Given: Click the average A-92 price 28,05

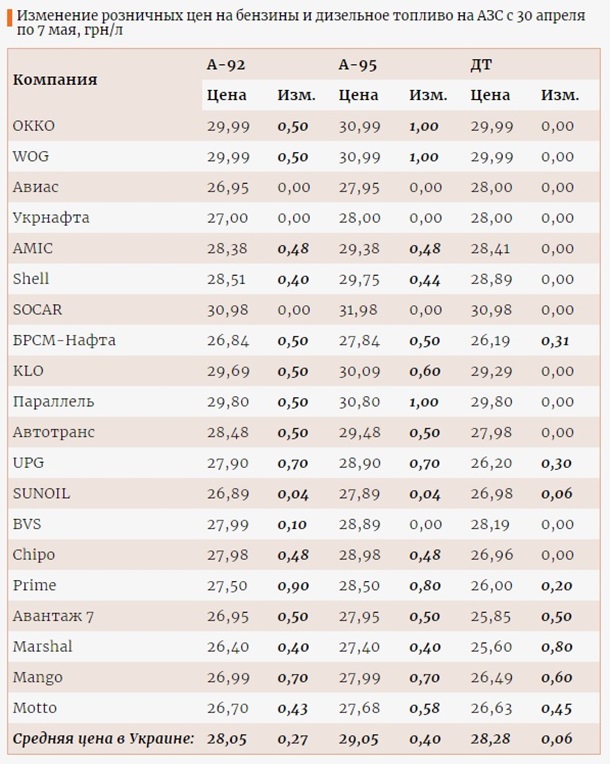Looking at the screenshot, I should [227, 739].
